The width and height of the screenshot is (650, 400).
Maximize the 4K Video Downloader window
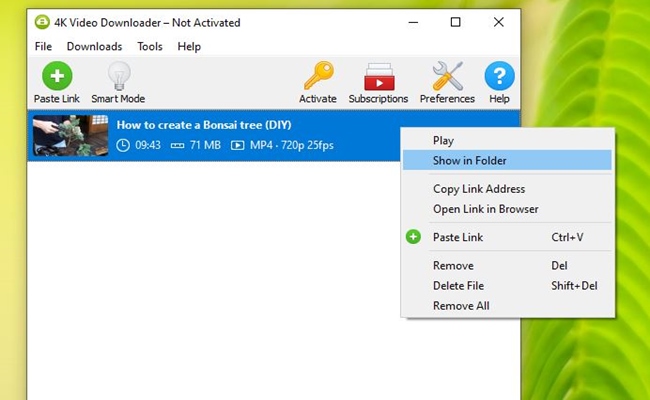tap(456, 22)
